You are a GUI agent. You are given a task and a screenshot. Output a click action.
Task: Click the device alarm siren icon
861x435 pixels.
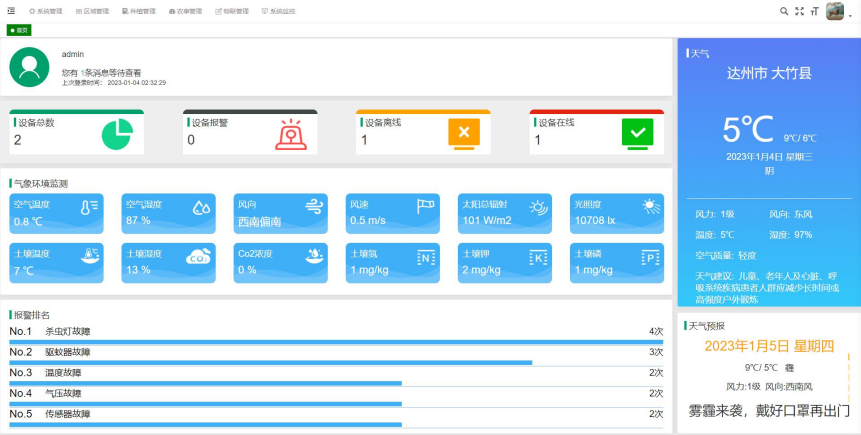point(290,134)
